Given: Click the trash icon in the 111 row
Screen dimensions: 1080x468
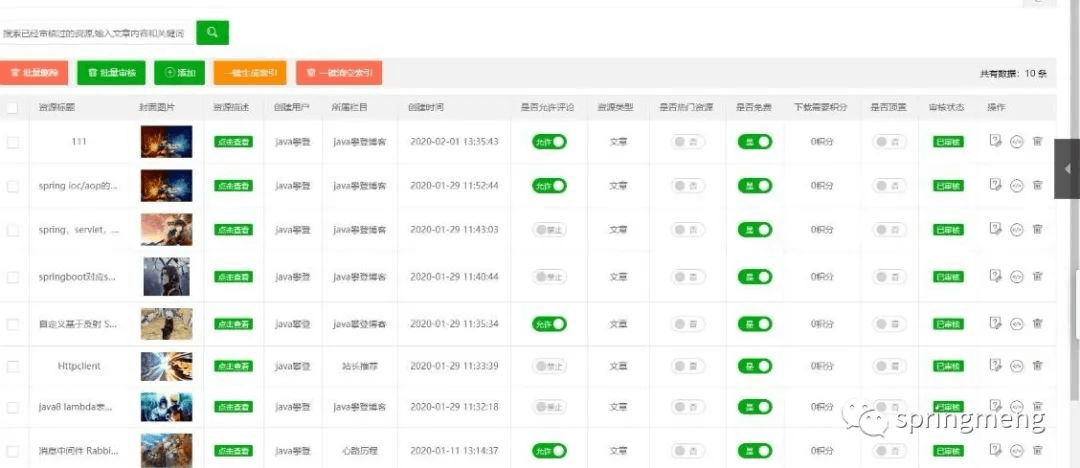Looking at the screenshot, I should [x=1037, y=141].
